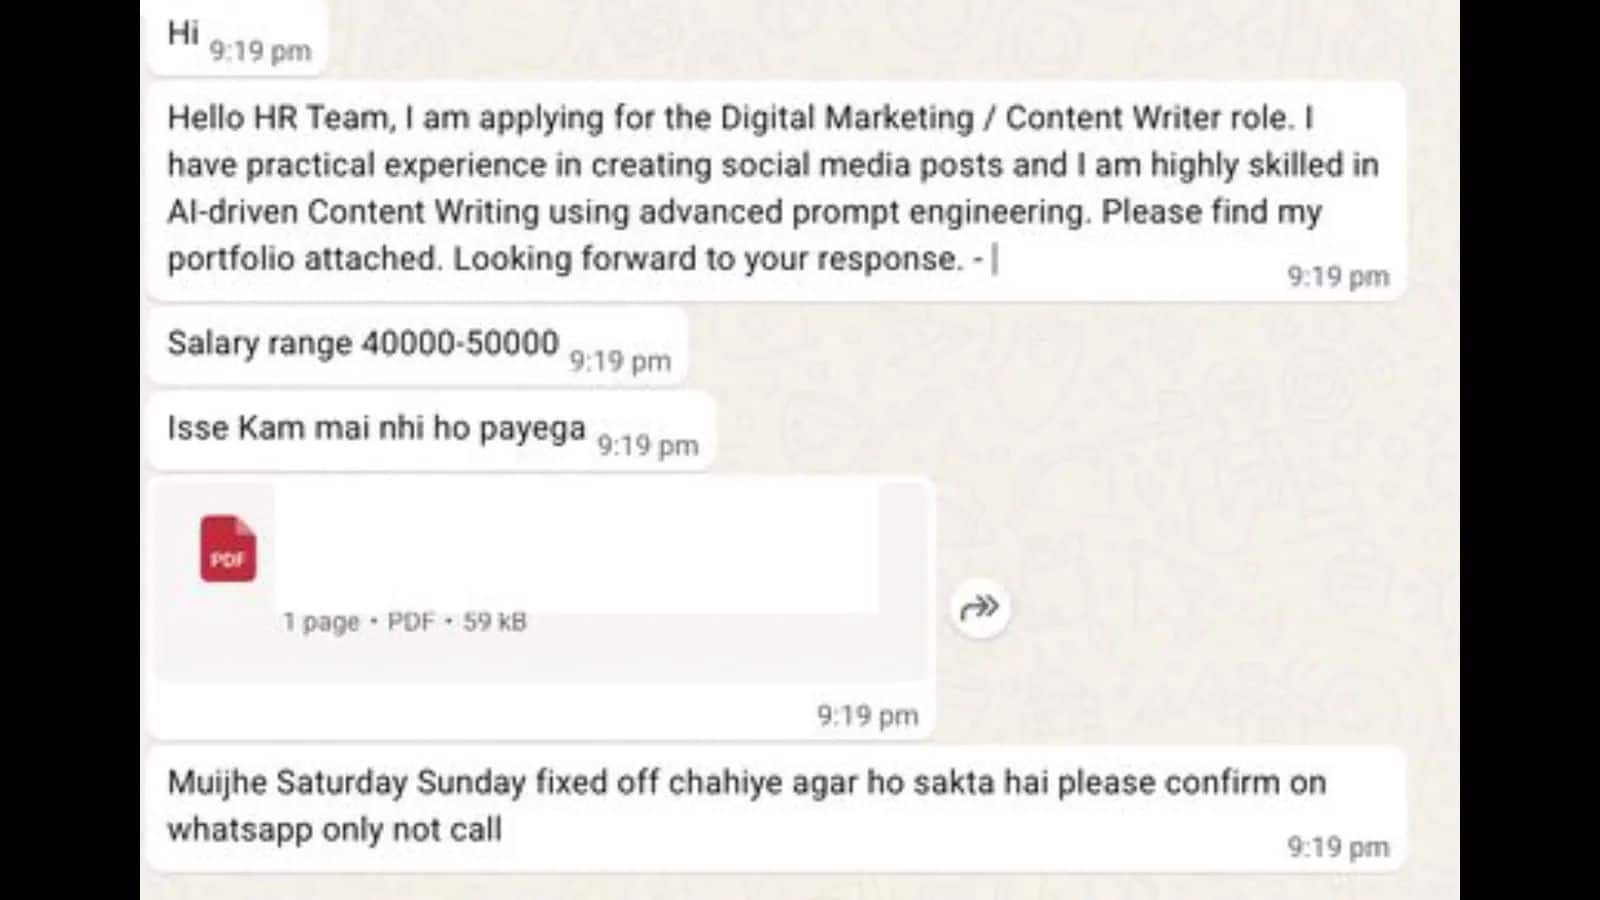Open the PDF attachment's blank filename area
1600x900 pixels.
[x=577, y=547]
